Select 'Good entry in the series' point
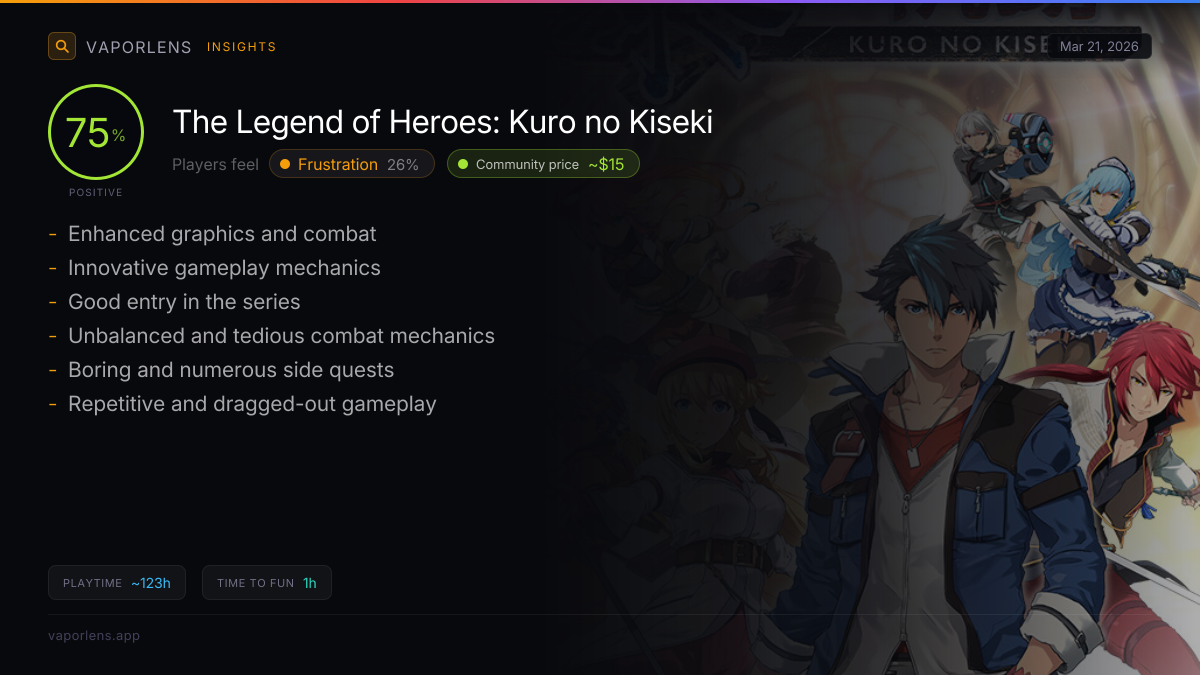The width and height of the screenshot is (1200, 675). point(184,302)
